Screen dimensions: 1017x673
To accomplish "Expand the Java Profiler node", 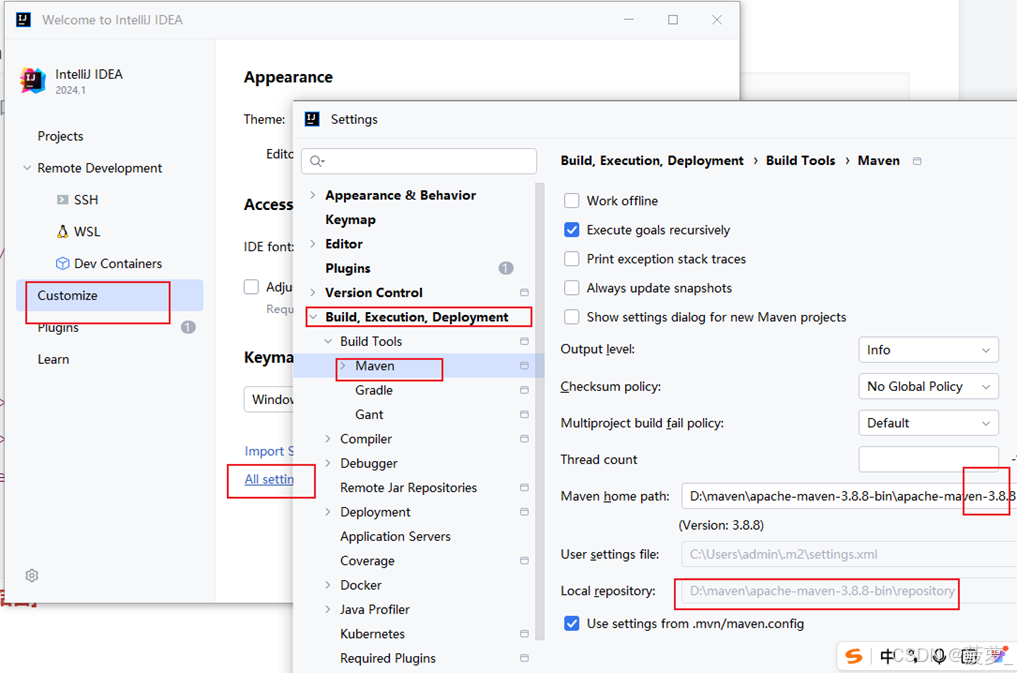I will (x=328, y=609).
